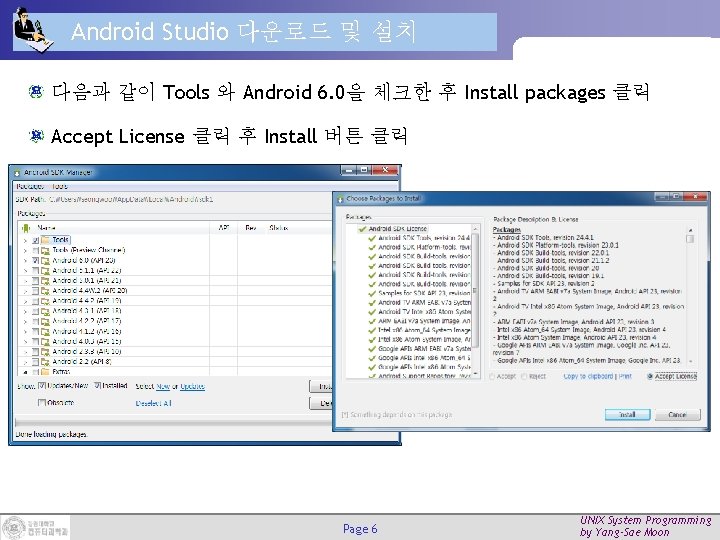
Task: Click green check beside Android SDK Platform-tools
Action: [x=372, y=247]
